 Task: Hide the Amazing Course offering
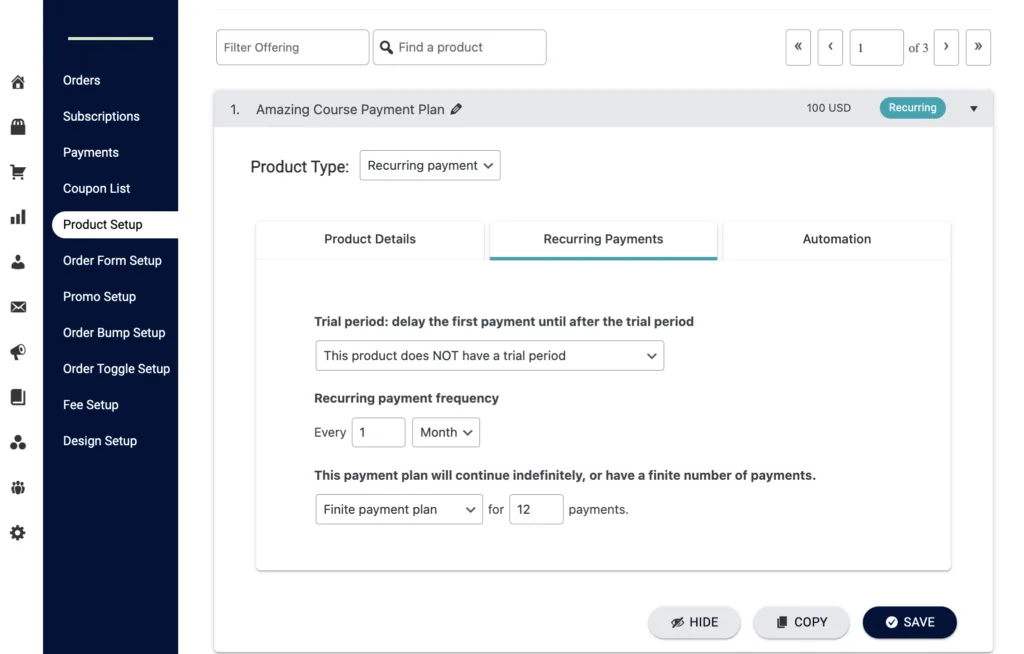(x=694, y=622)
